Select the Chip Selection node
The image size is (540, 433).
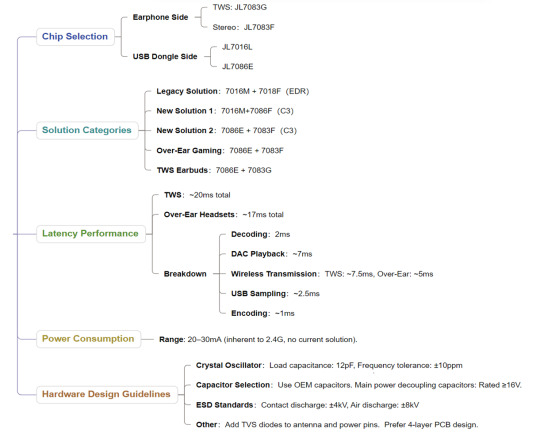pyautogui.click(x=75, y=37)
